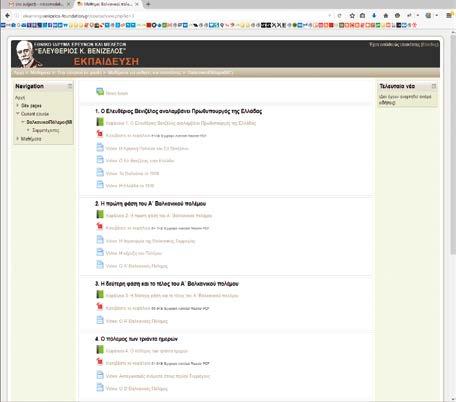
Task: Close the active course tab
Action: [137, 4]
